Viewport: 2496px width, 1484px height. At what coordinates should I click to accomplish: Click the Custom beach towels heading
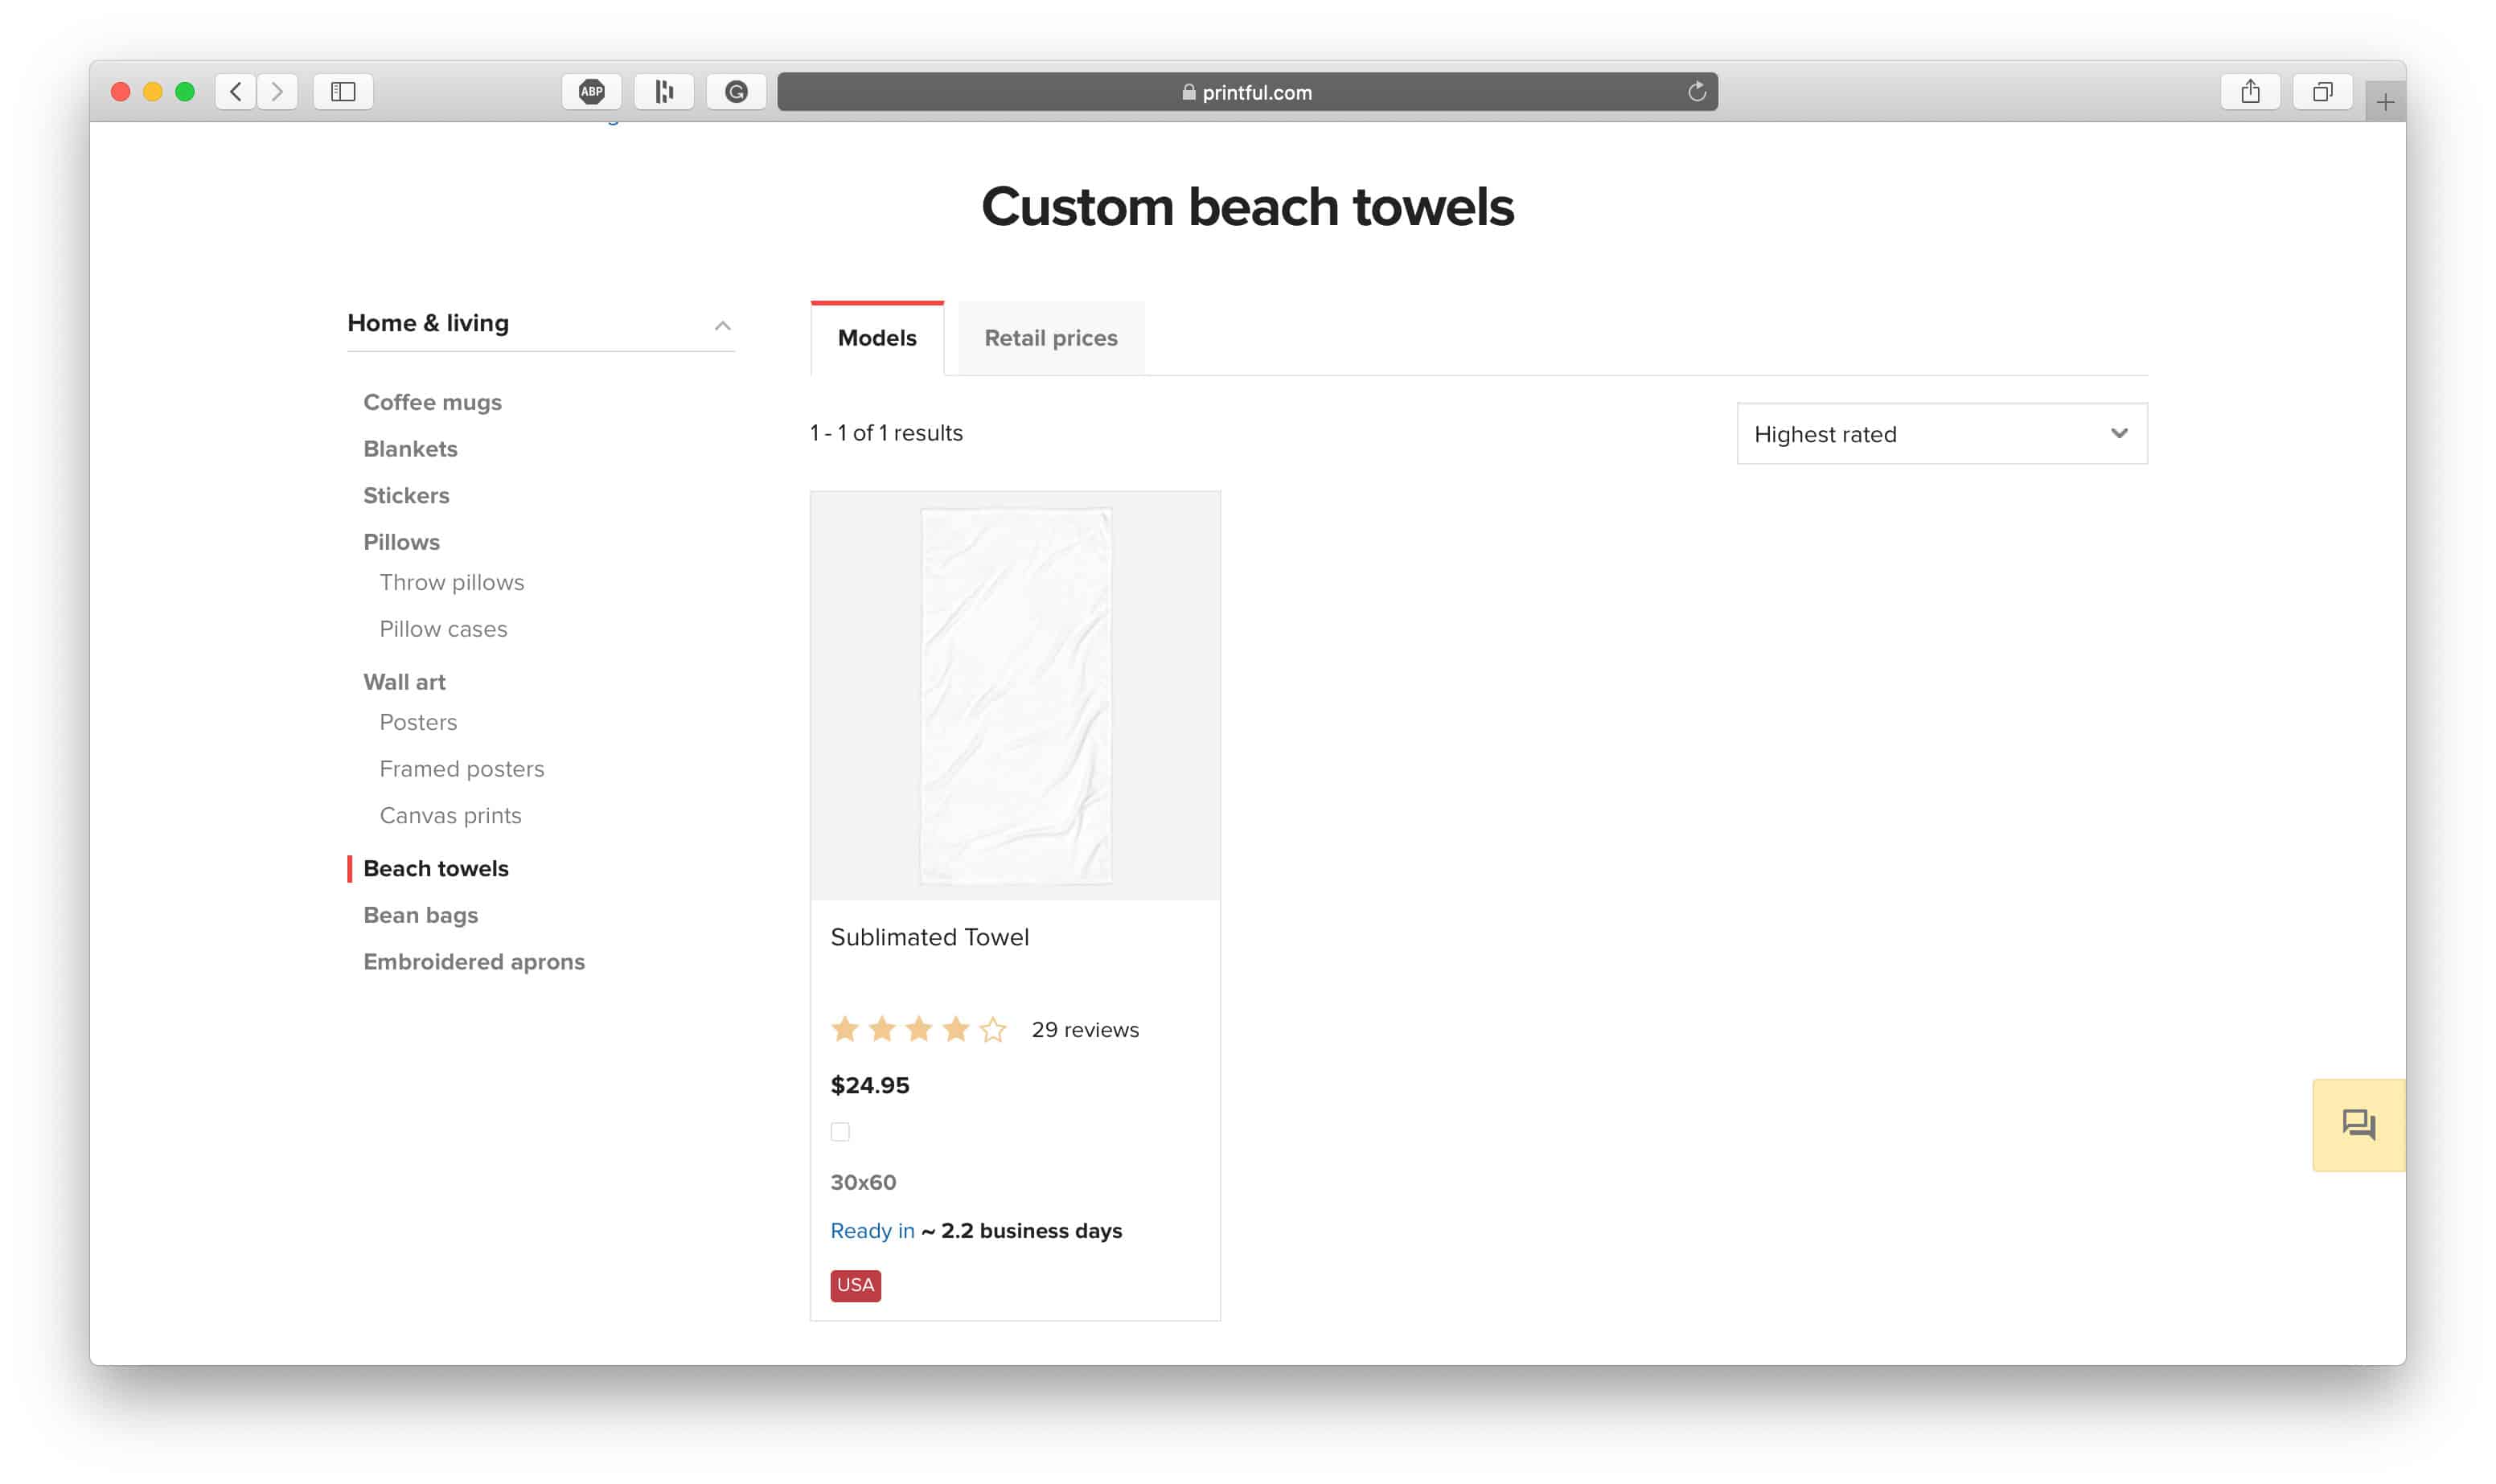point(1247,207)
